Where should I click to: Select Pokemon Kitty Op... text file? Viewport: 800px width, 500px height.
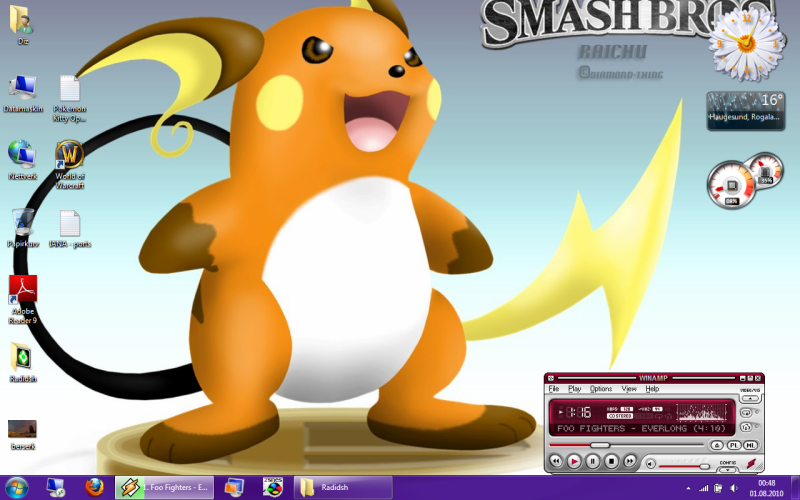70,99
